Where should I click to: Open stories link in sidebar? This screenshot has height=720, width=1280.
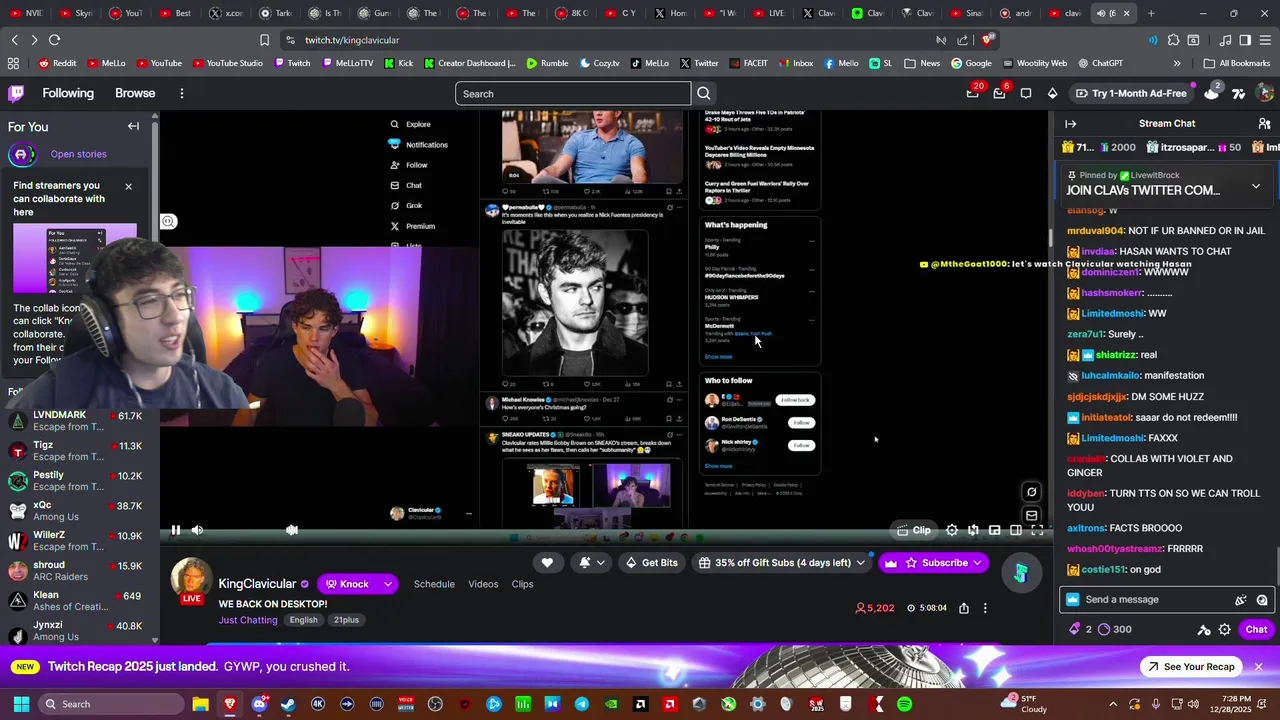(78, 154)
